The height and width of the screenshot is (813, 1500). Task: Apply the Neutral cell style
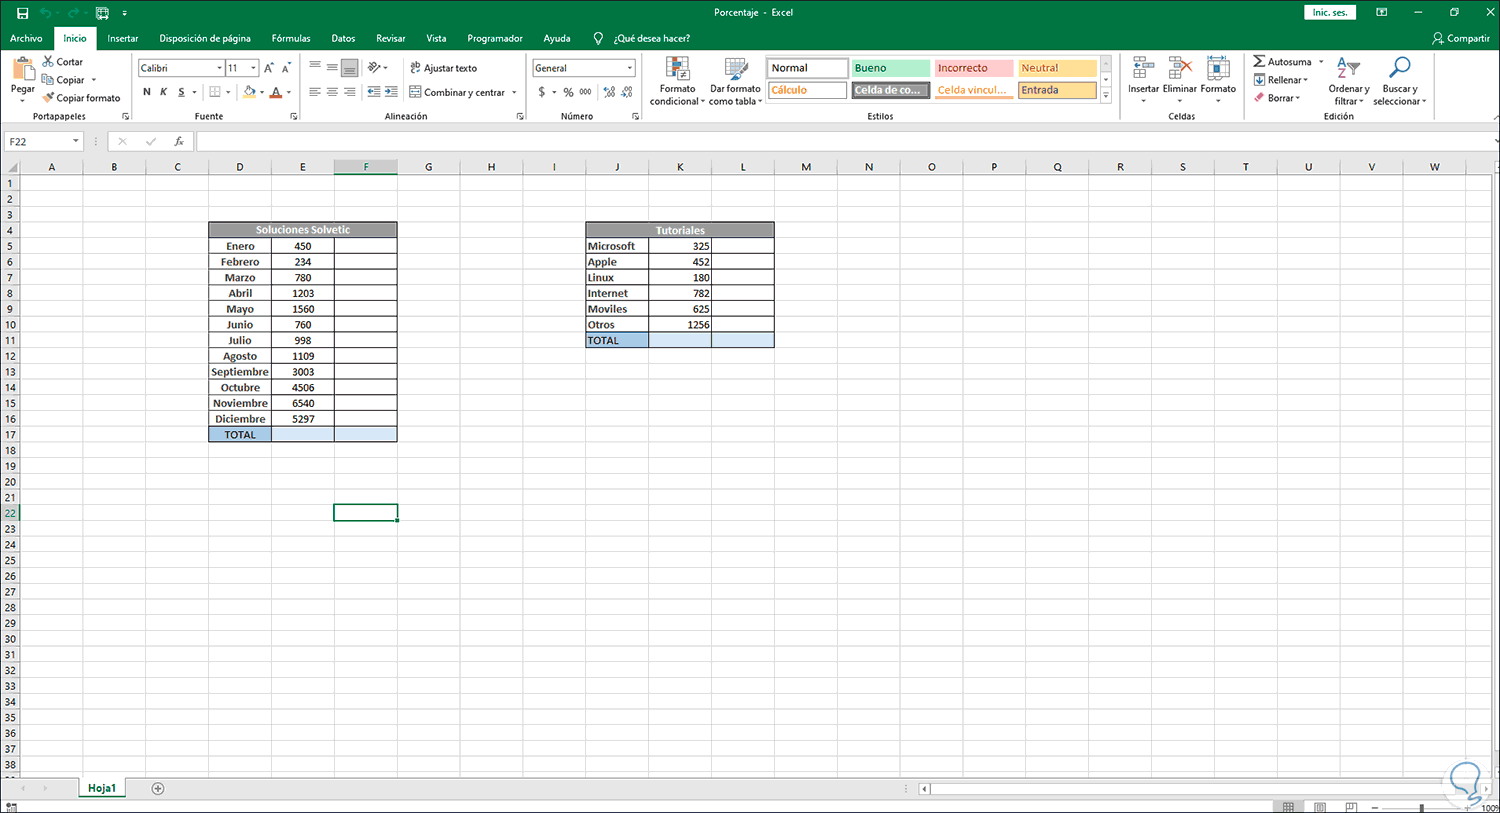click(1057, 68)
